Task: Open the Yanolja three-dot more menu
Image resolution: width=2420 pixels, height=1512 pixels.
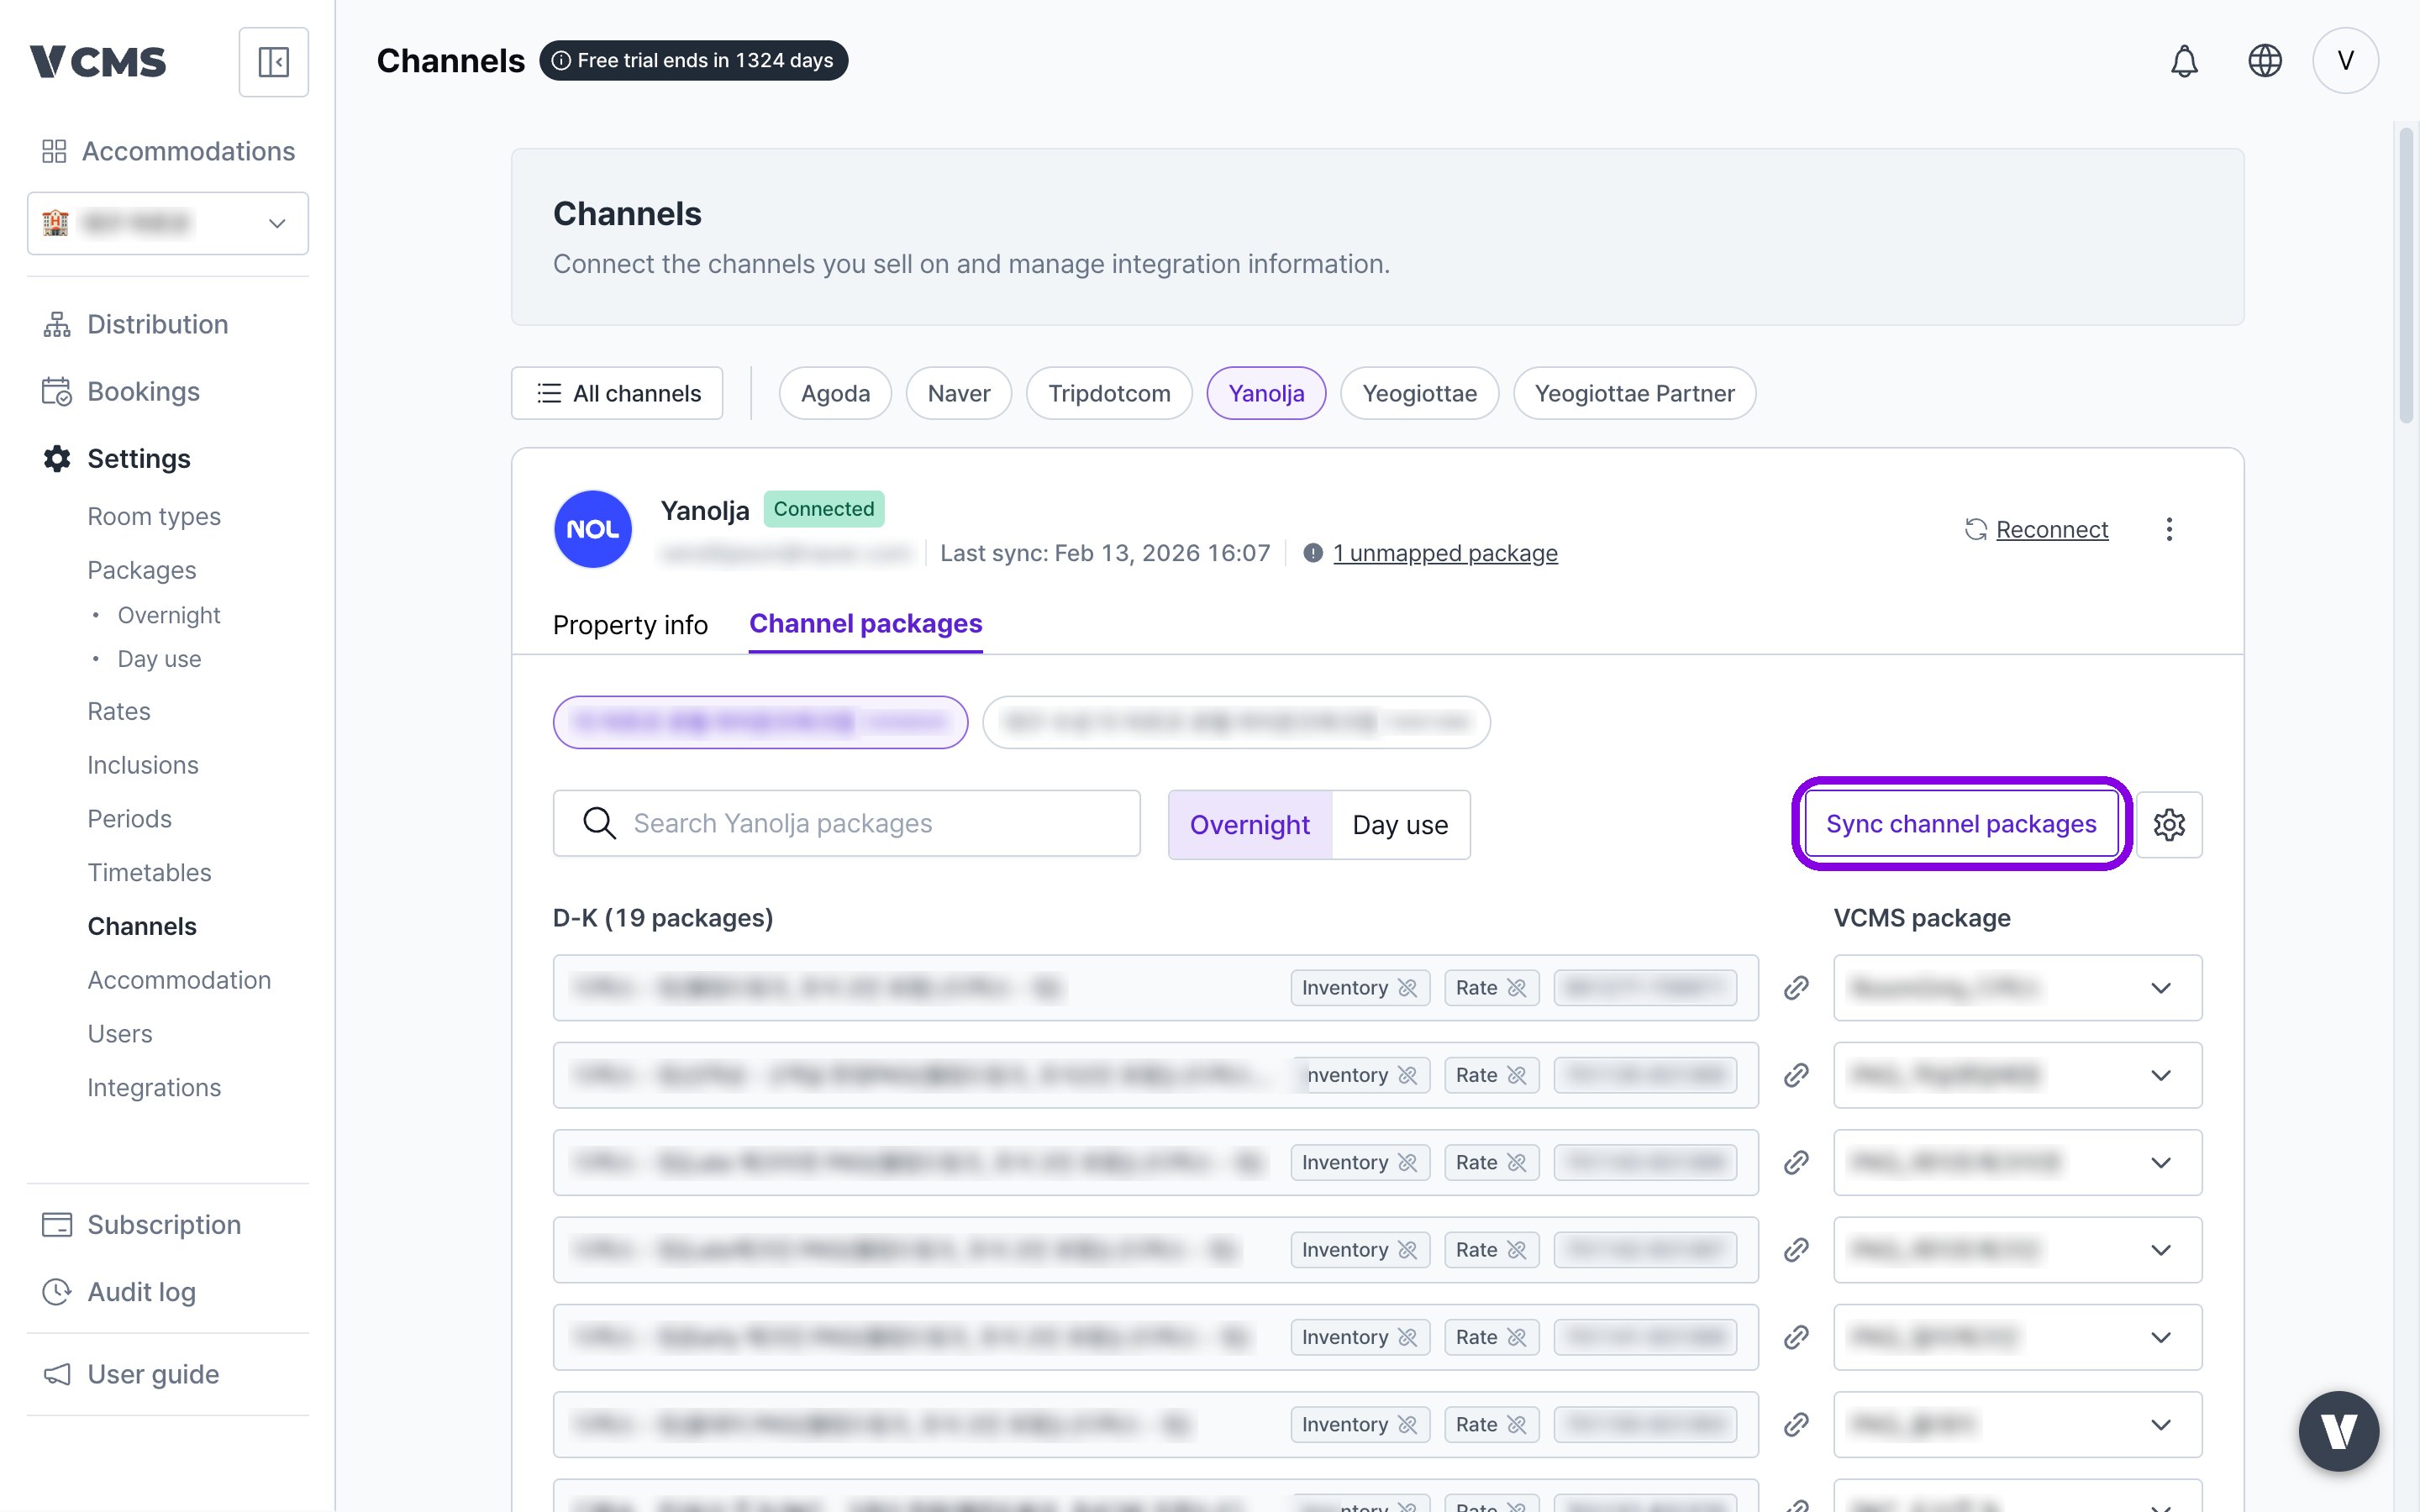Action: 2169,529
